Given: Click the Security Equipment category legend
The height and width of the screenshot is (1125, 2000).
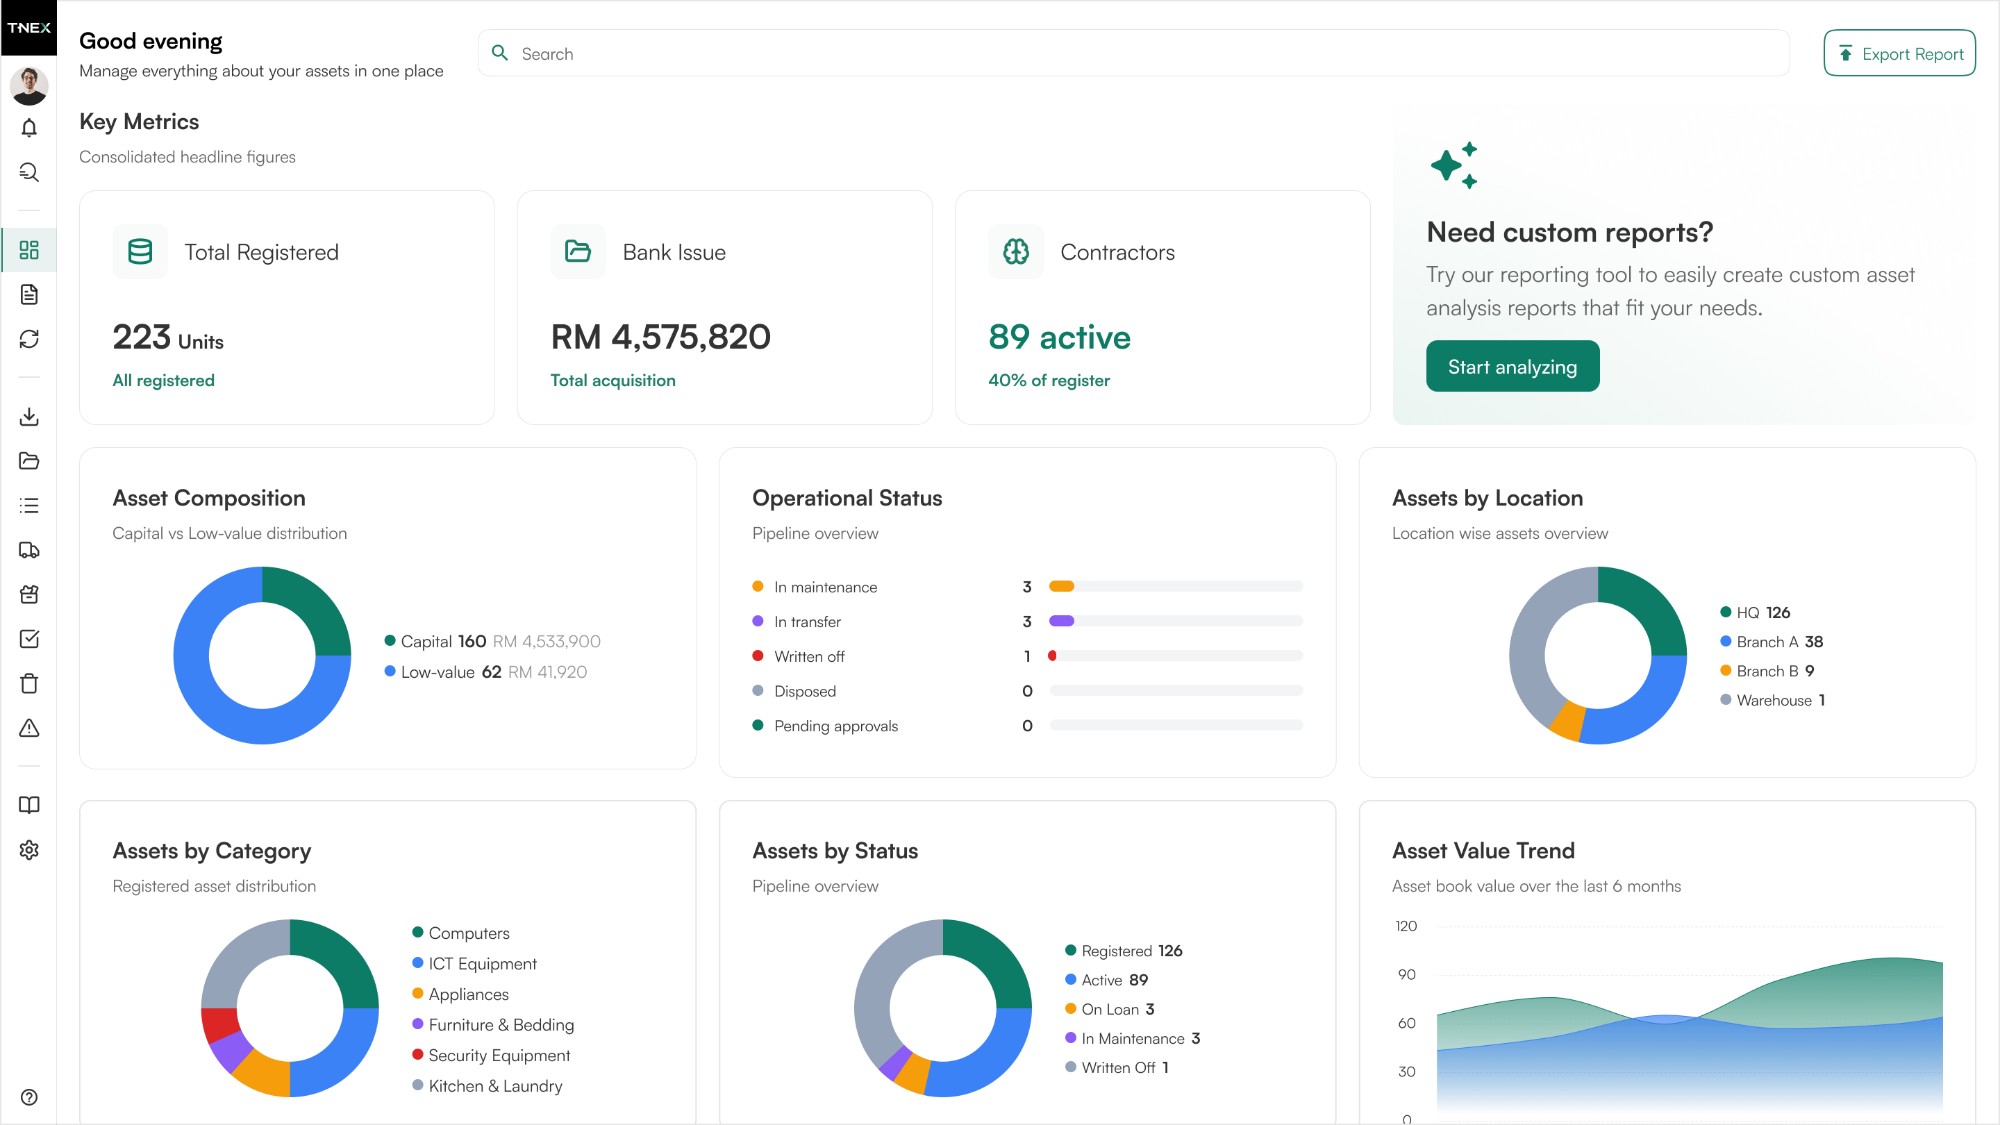Looking at the screenshot, I should tap(490, 1055).
